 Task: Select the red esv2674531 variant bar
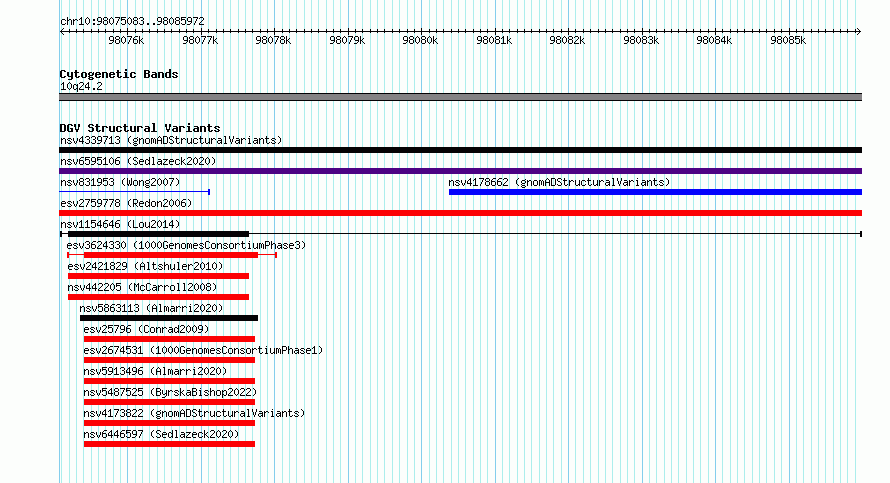(x=169, y=360)
